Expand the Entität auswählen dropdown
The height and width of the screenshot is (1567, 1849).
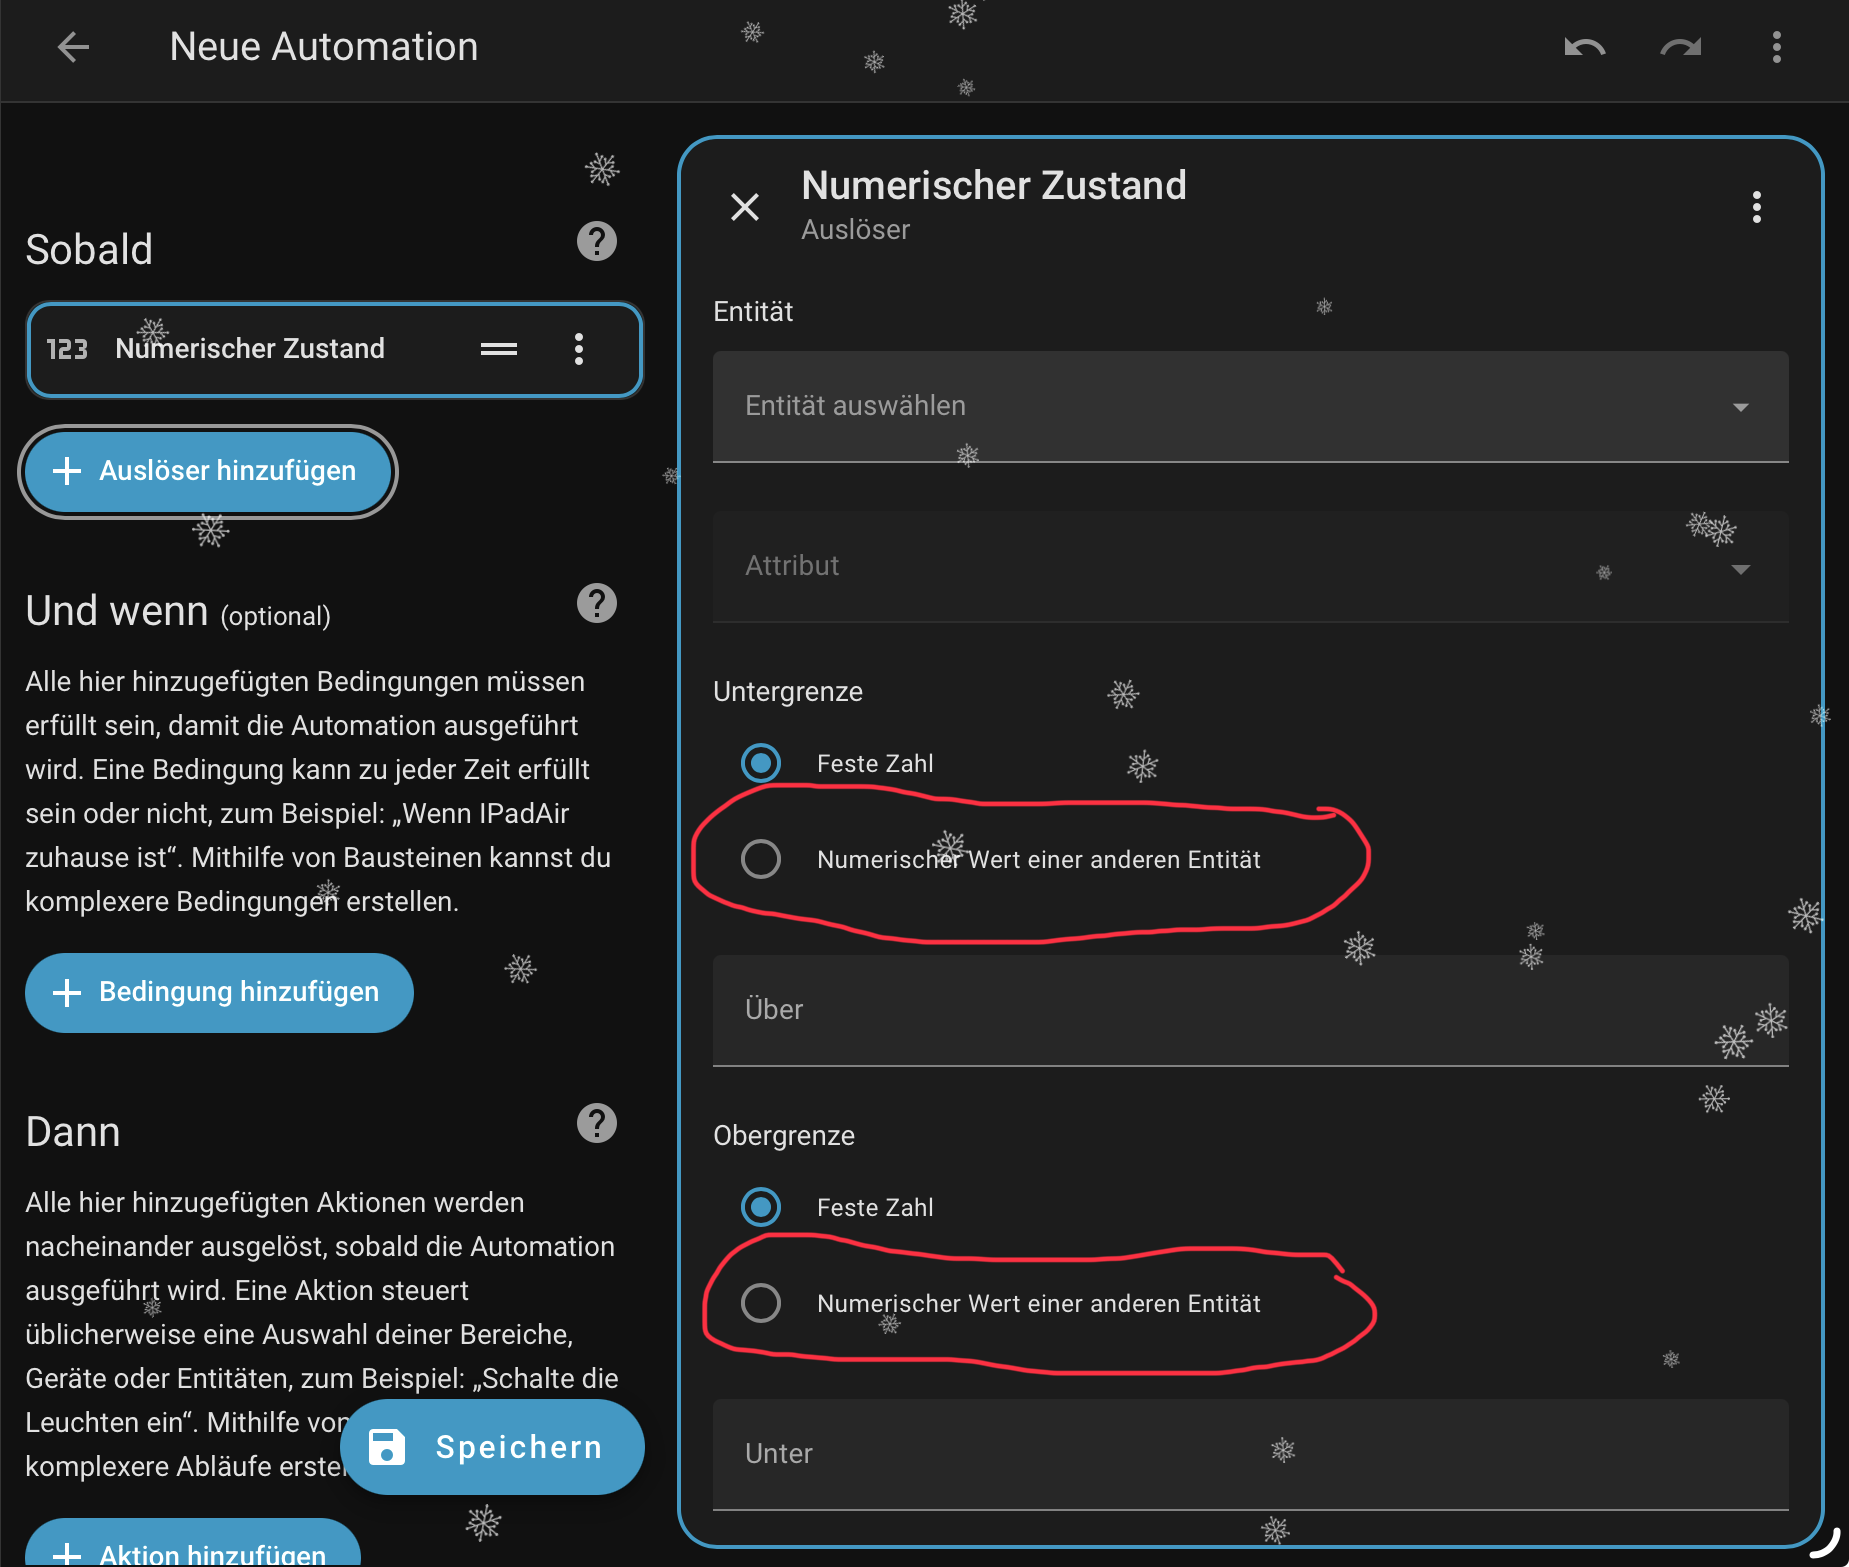pos(1250,406)
